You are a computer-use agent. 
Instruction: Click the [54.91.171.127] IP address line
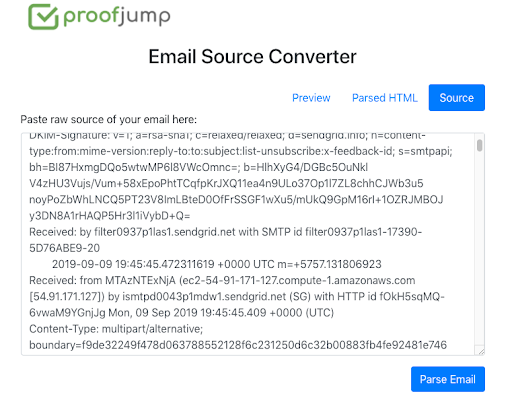pos(237,296)
